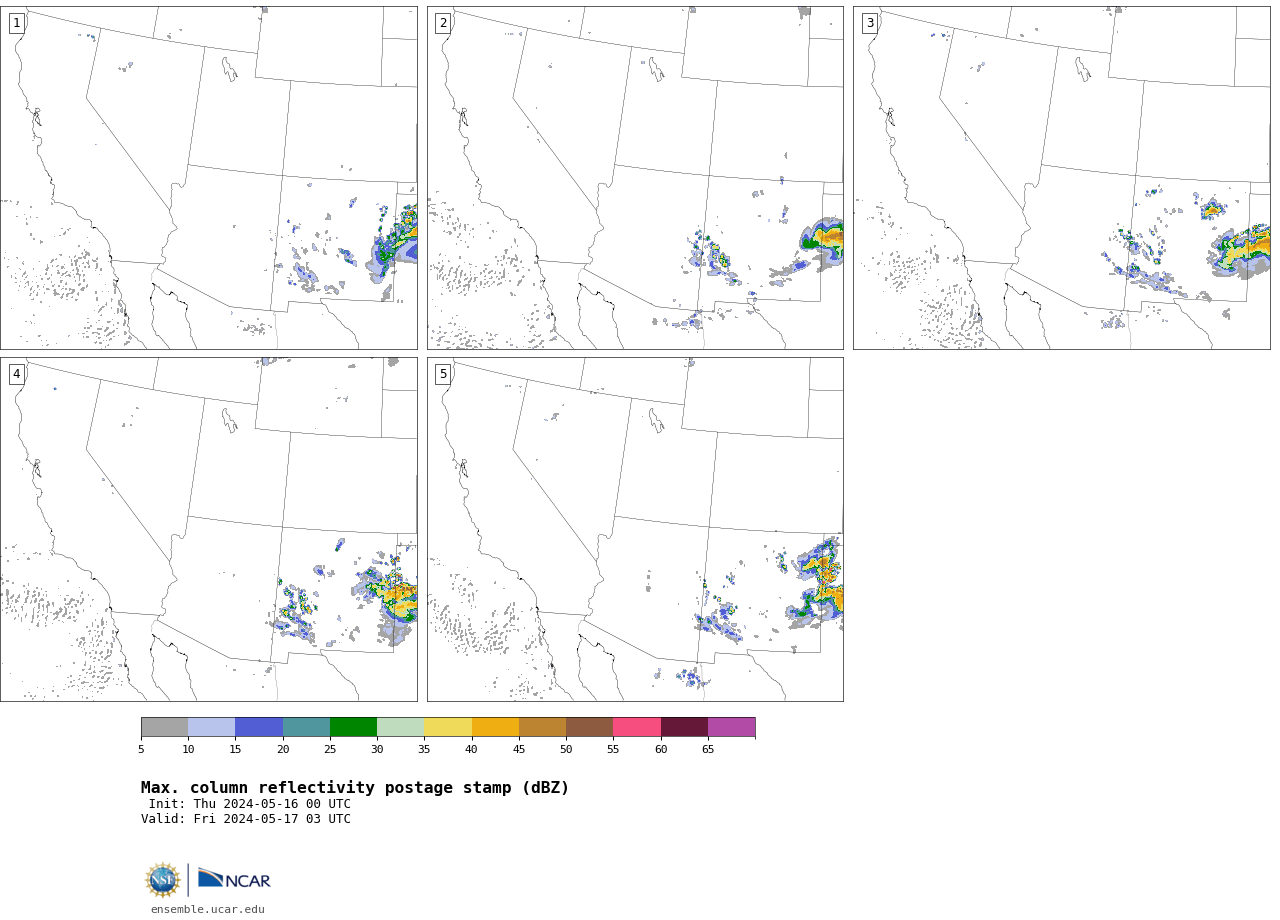Image resolution: width=1280 pixels, height=920 pixels.
Task: Click the colorbar tick label 30
Action: click(377, 750)
